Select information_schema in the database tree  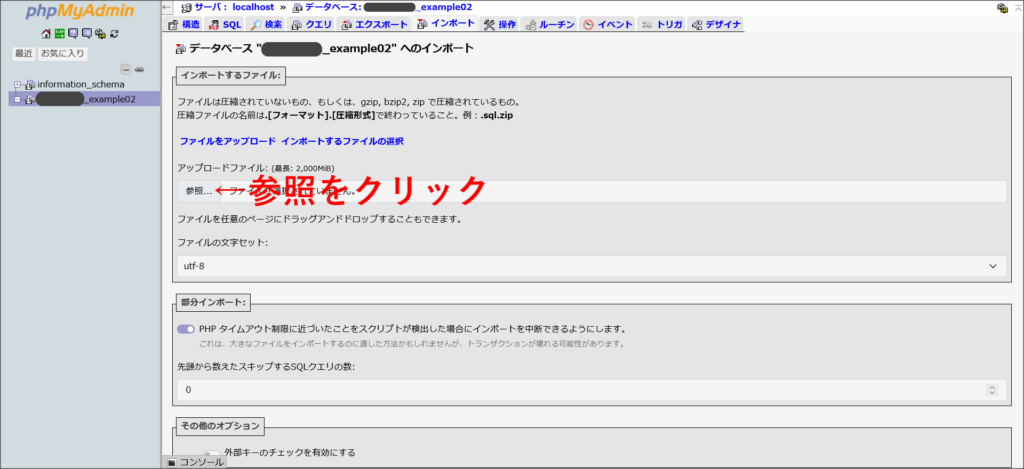(81, 84)
